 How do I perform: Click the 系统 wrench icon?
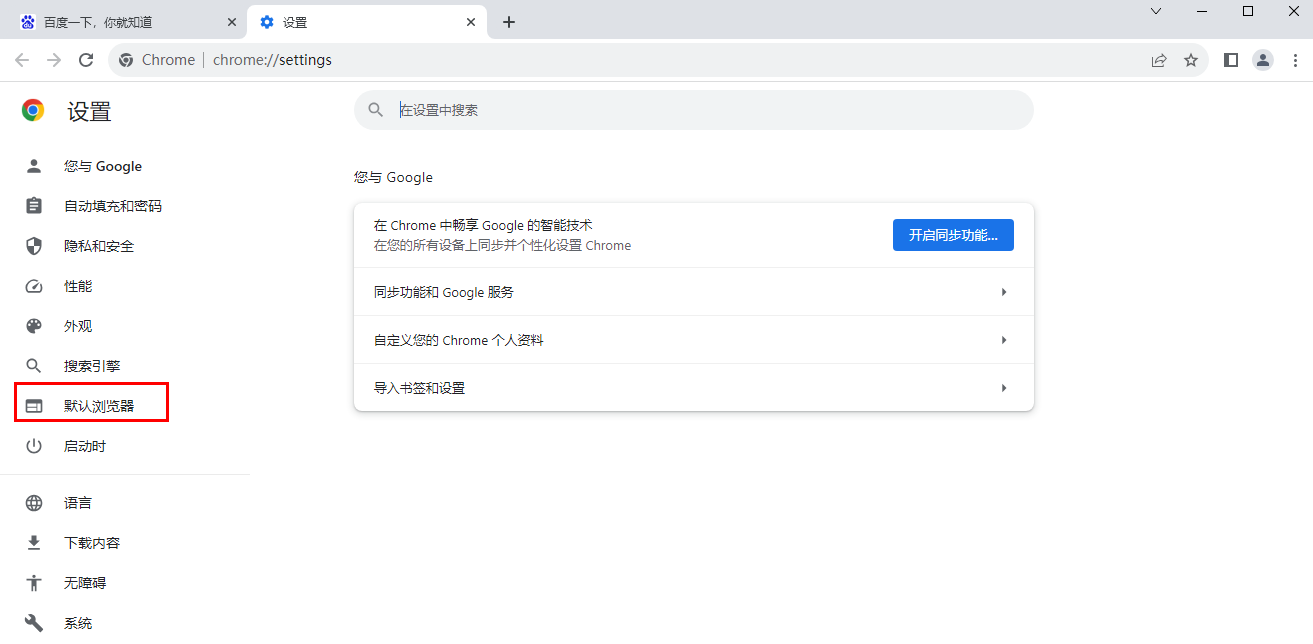tap(34, 623)
